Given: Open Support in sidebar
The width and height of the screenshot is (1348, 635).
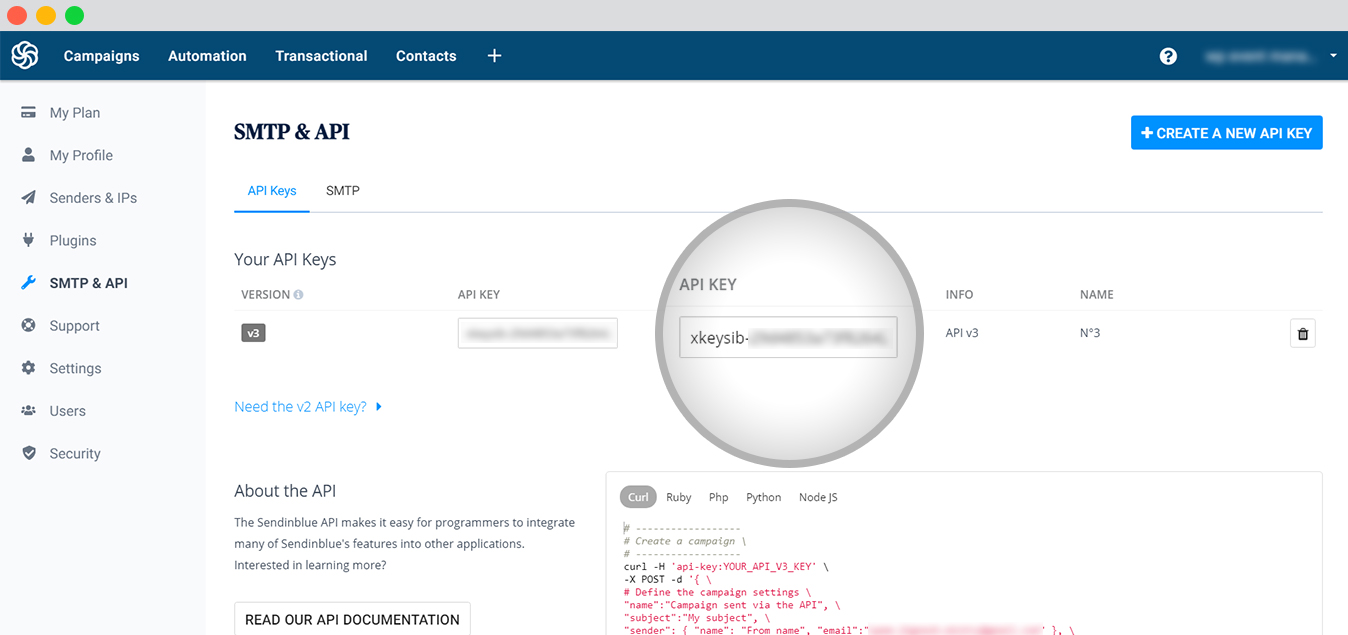Looking at the screenshot, I should pyautogui.click(x=75, y=326).
